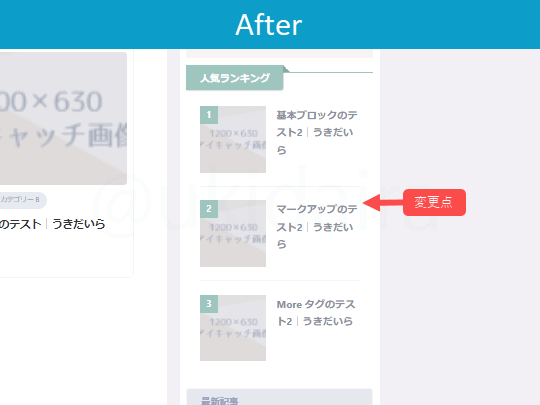The image size is (540, 405).
Task: Select the 人気ランキング widget heading
Action: point(235,78)
